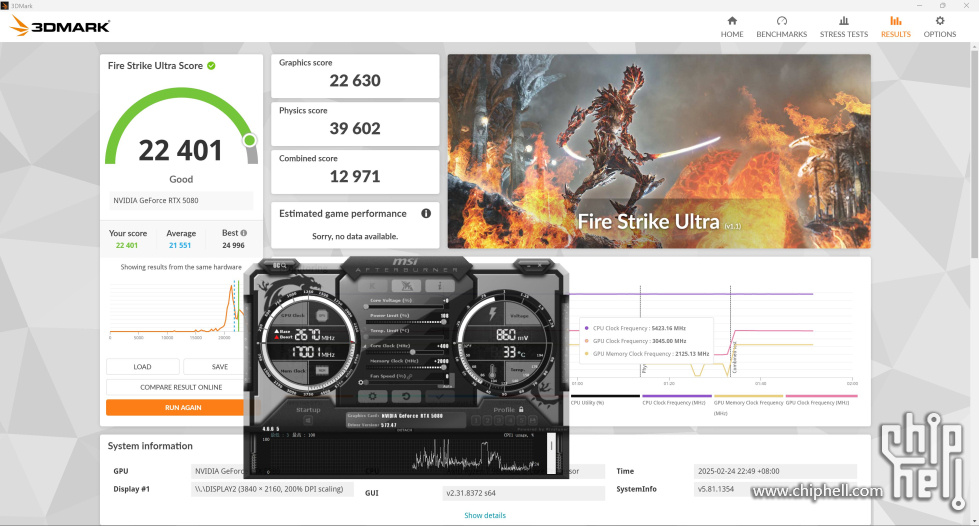Screen dimensions: 979x526
Task: Click the thermometer icon on temperature gauge
Action: [x=493, y=372]
